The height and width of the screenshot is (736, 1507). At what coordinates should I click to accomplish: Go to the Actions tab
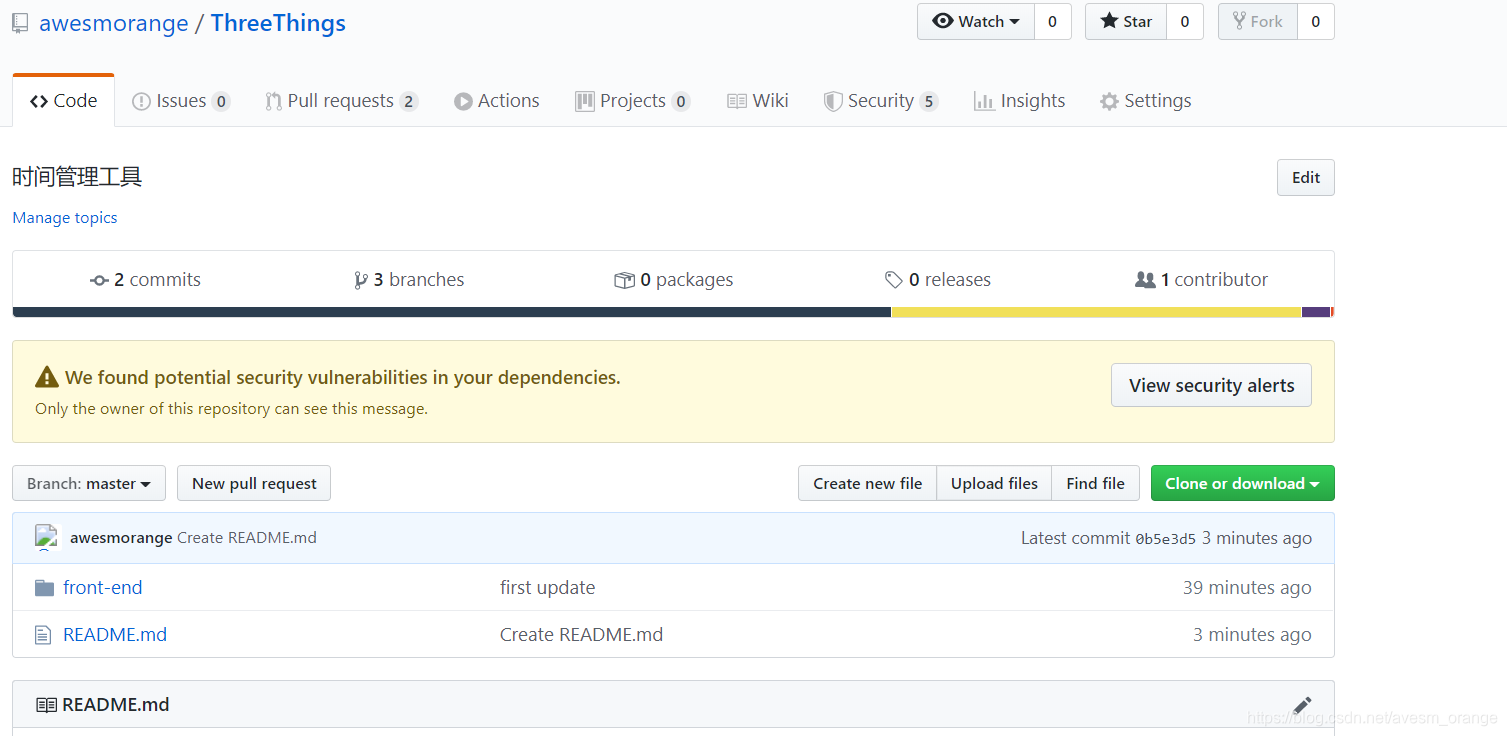497,101
